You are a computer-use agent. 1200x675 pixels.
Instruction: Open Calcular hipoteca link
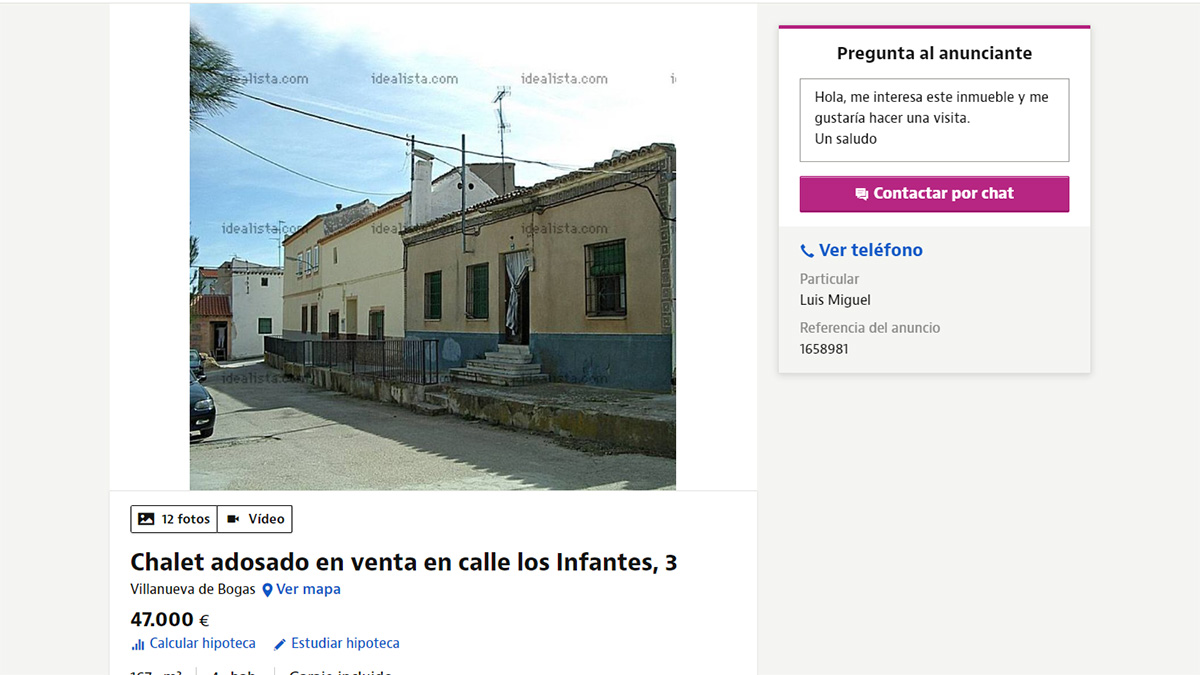(202, 643)
